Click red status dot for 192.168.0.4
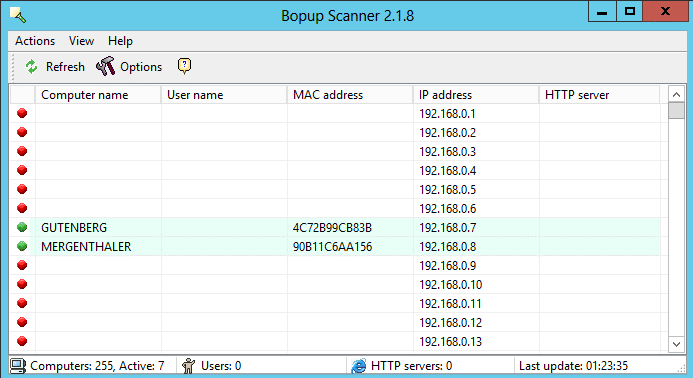Screen dimensions: 693x378 [22, 170]
